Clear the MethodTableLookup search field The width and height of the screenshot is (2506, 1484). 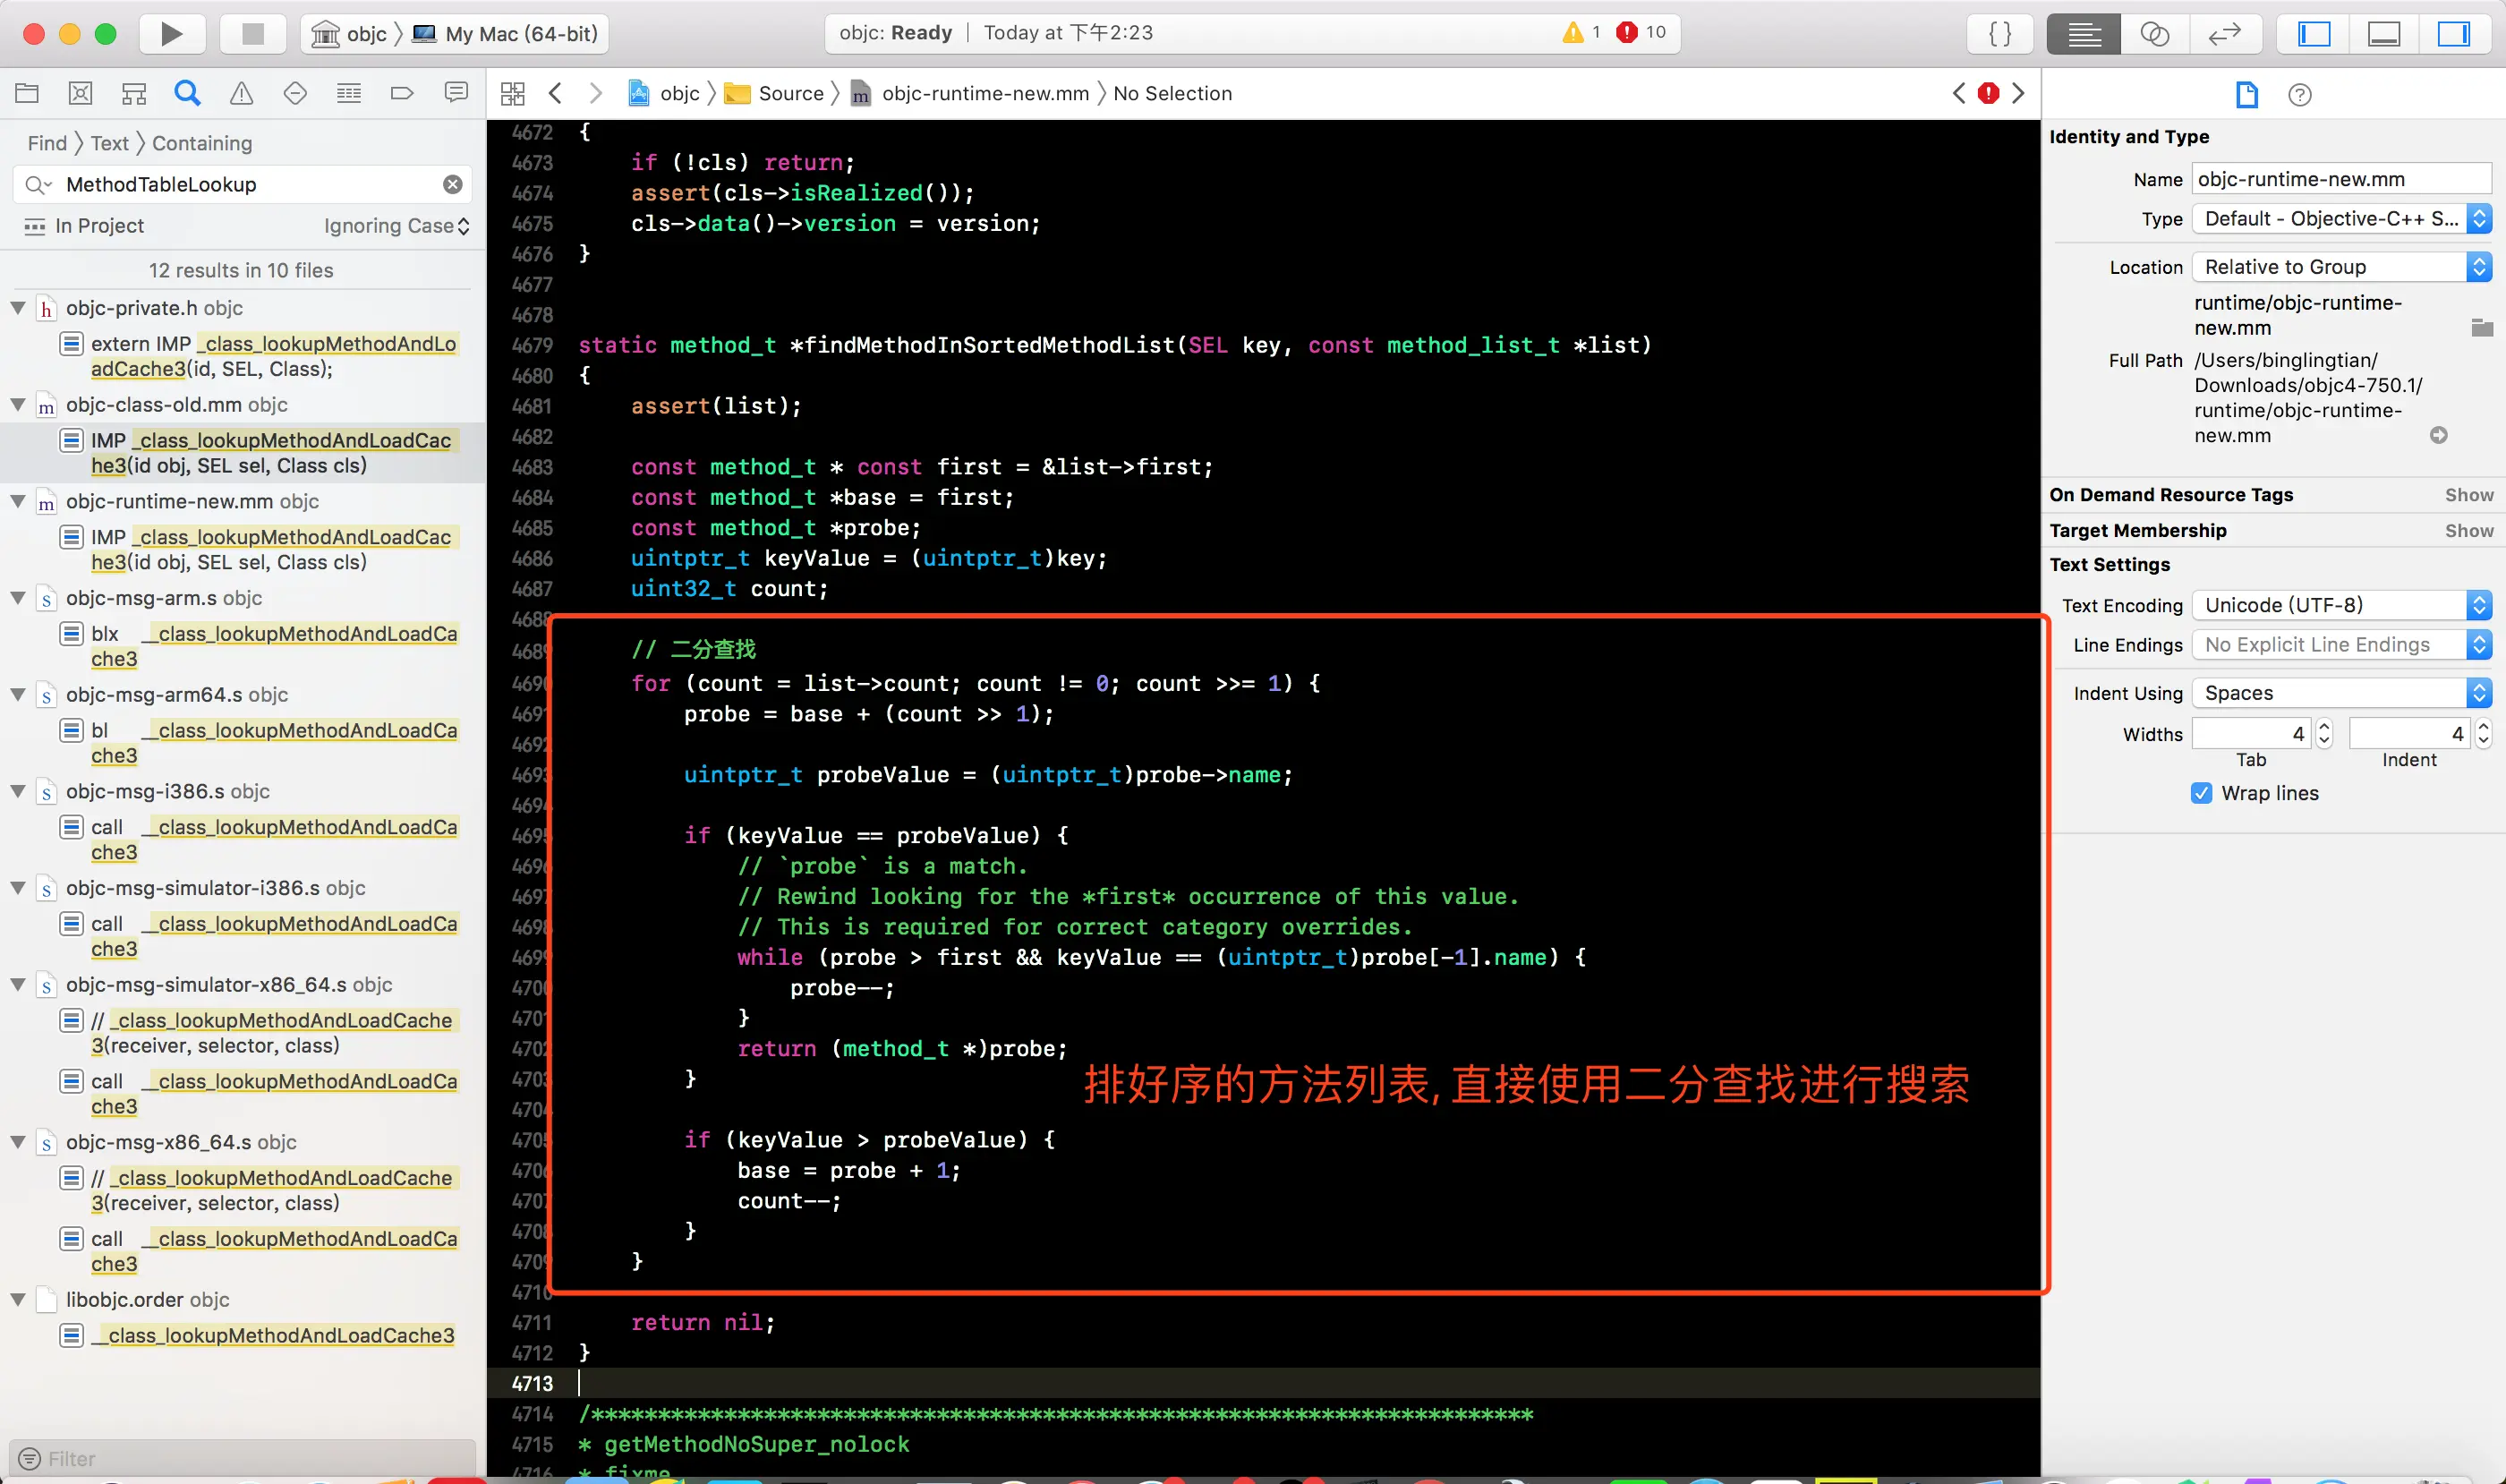coord(453,184)
